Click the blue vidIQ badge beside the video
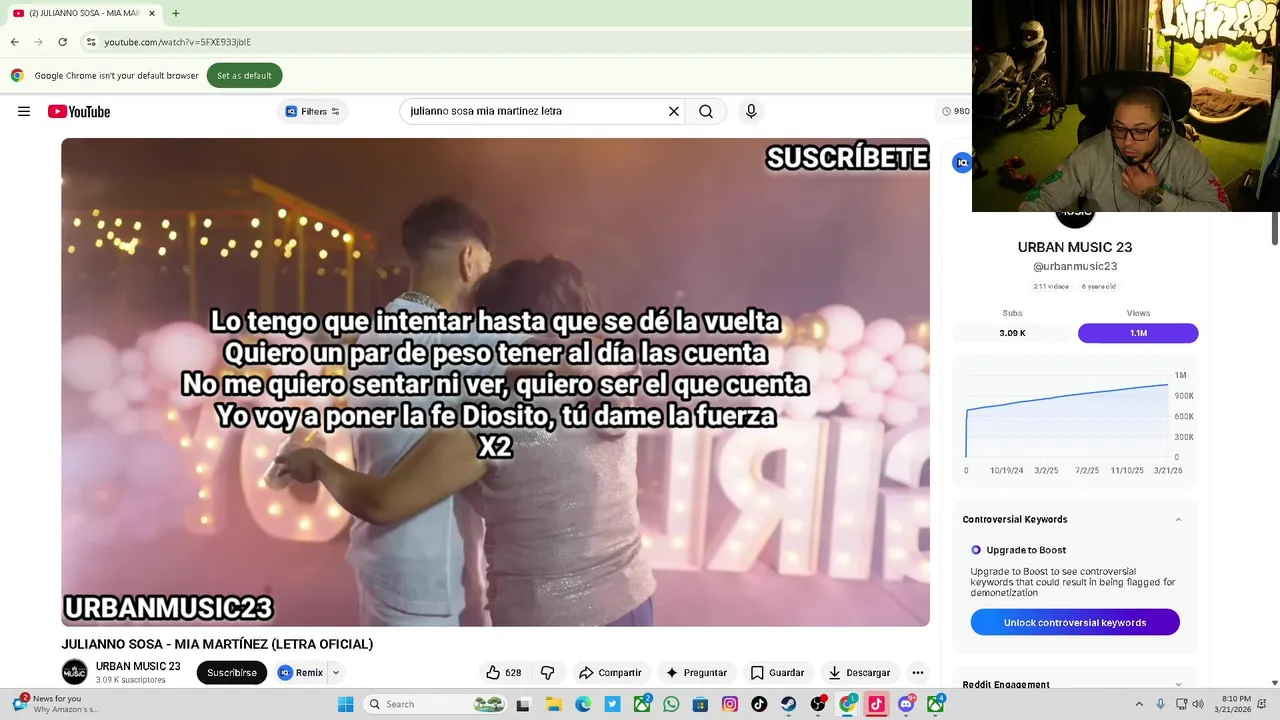1280x720 pixels. (x=962, y=163)
